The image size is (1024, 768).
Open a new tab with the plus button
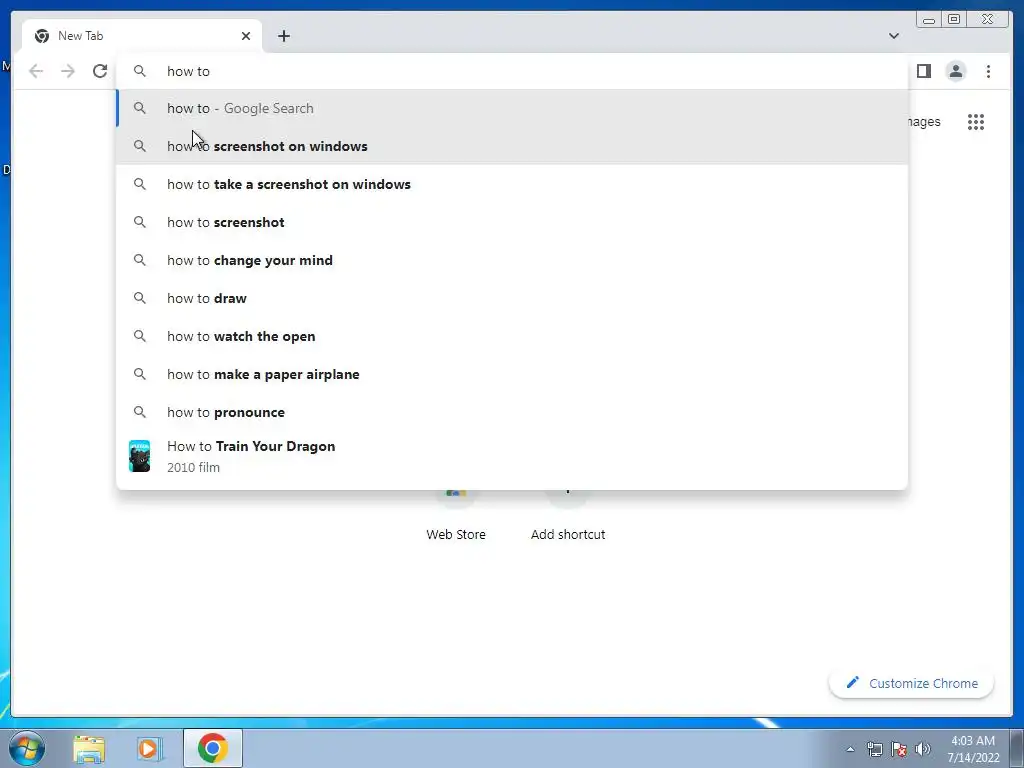coord(283,36)
